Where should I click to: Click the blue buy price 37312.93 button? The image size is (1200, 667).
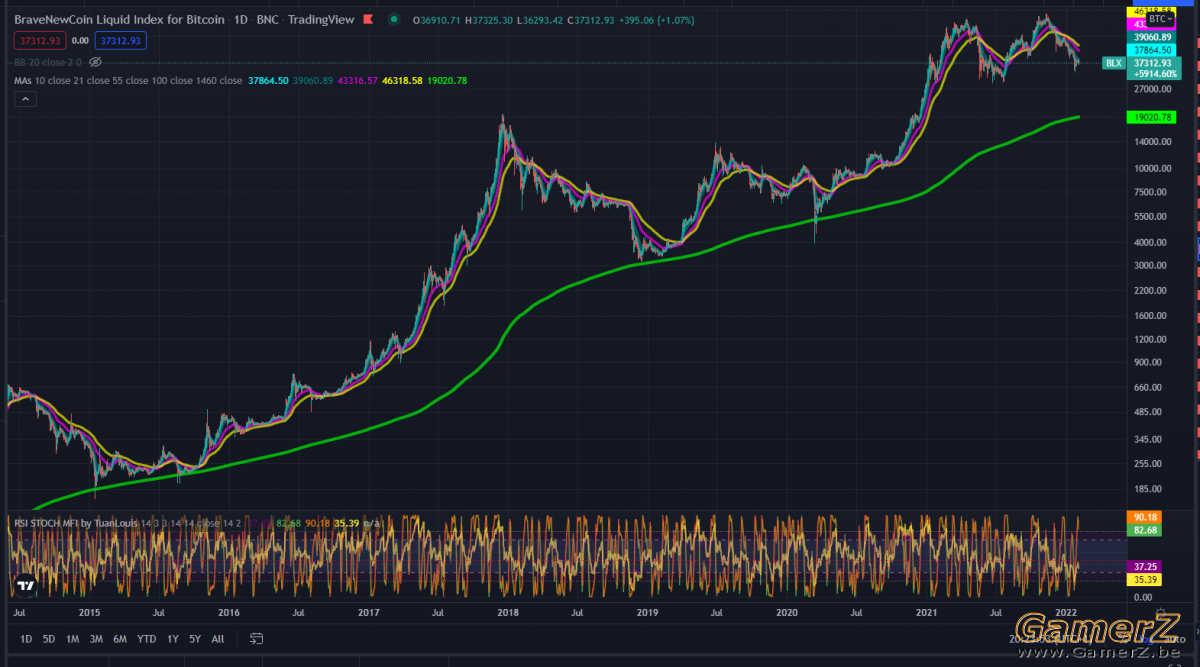(x=121, y=40)
